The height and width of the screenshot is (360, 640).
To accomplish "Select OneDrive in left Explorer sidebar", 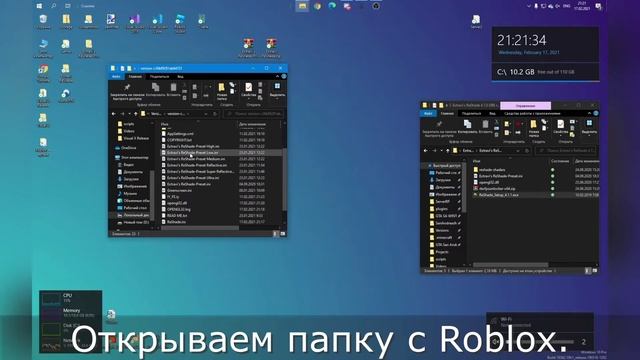I will (126, 148).
